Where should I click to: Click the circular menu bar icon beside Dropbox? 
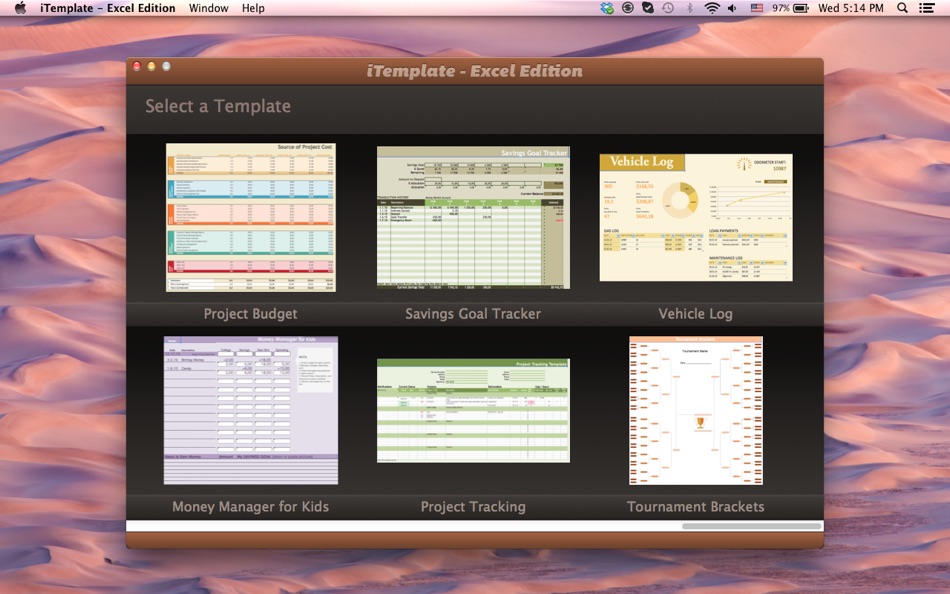click(x=628, y=8)
